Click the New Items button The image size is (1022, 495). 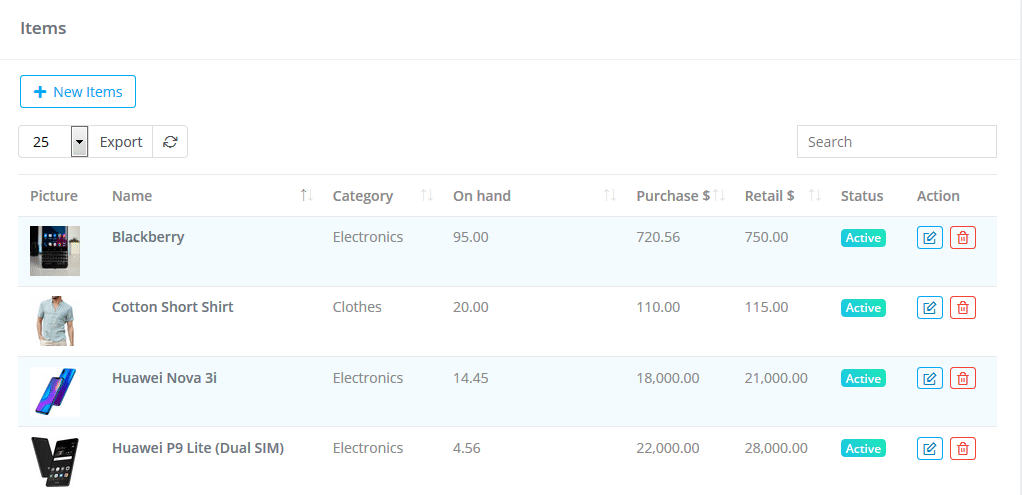tap(78, 92)
